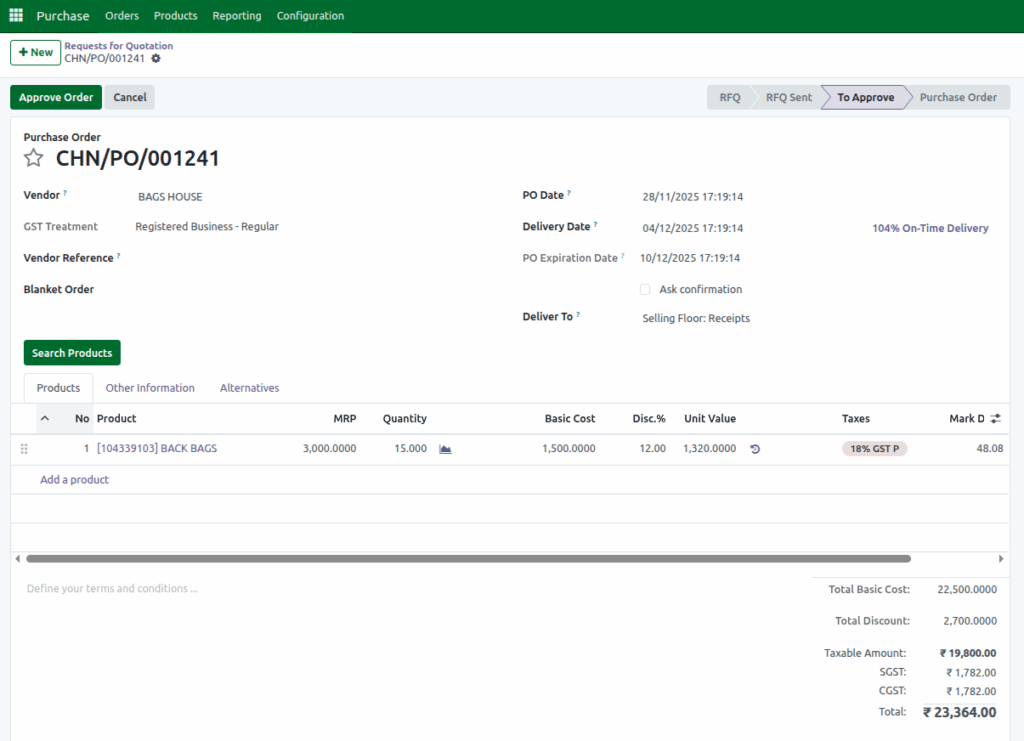
Task: Open the gear action menu beside CHN/PO/001241
Action: (x=157, y=59)
